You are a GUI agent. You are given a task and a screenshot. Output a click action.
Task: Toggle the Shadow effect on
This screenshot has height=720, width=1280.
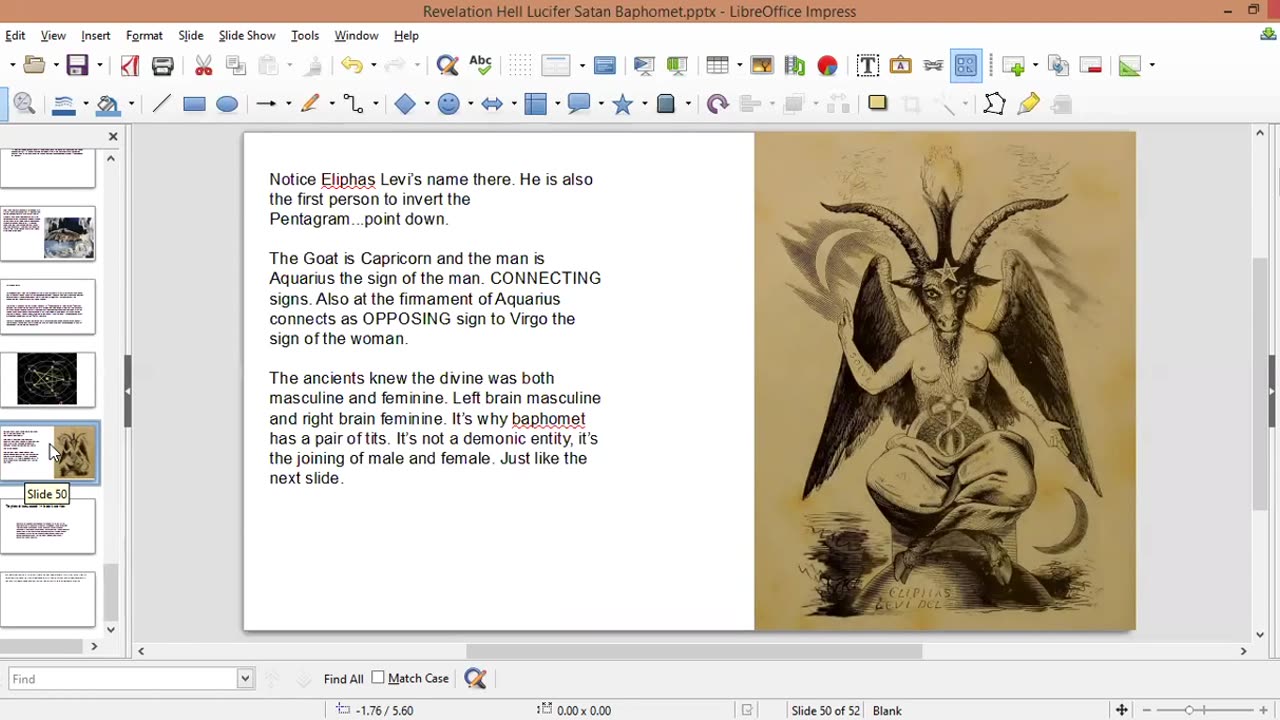click(x=877, y=103)
